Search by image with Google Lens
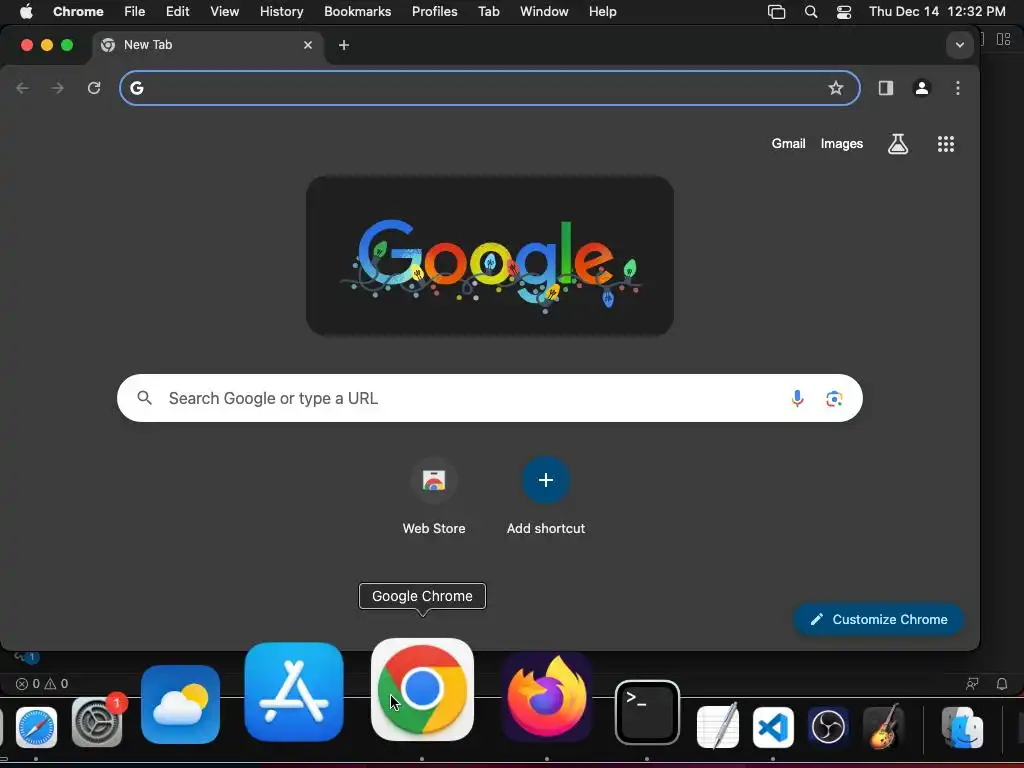Image resolution: width=1024 pixels, height=768 pixels. tap(834, 398)
